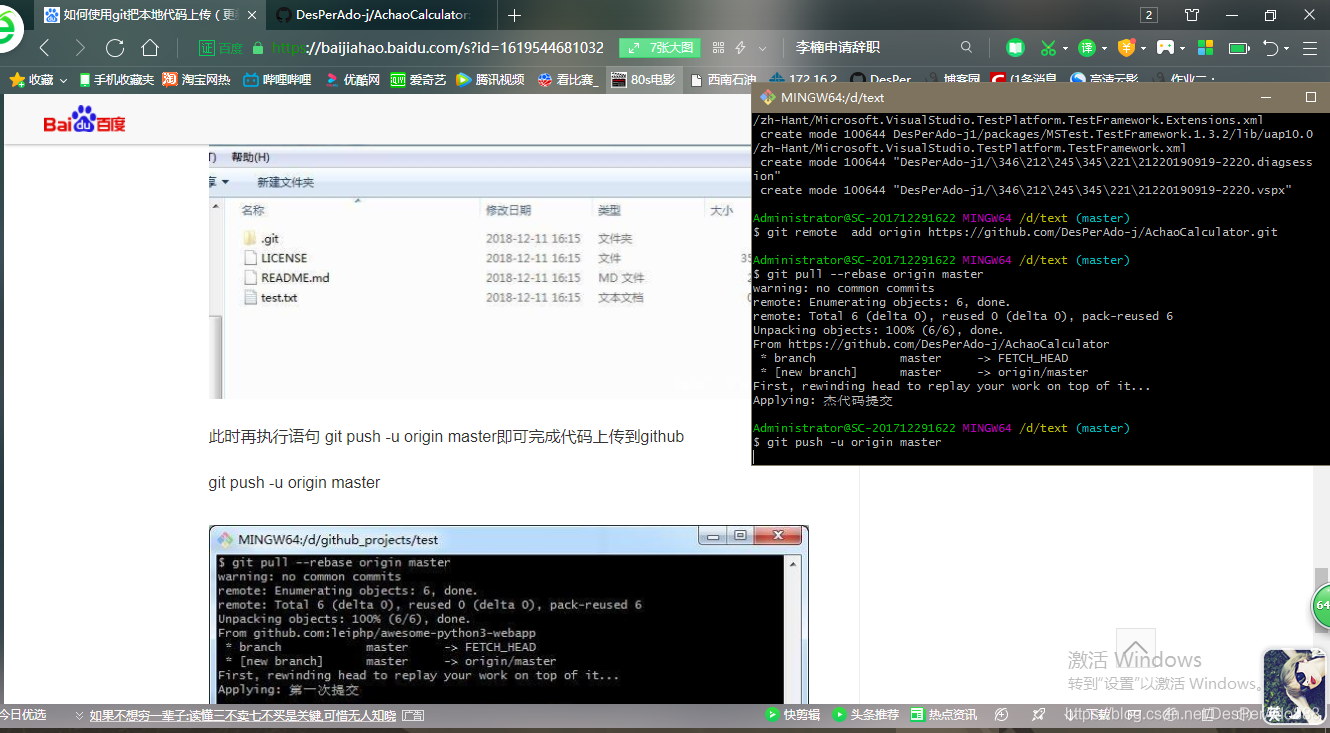This screenshot has width=1330, height=733.
Task: Click the 快剪辑 status bar item
Action: click(x=793, y=715)
